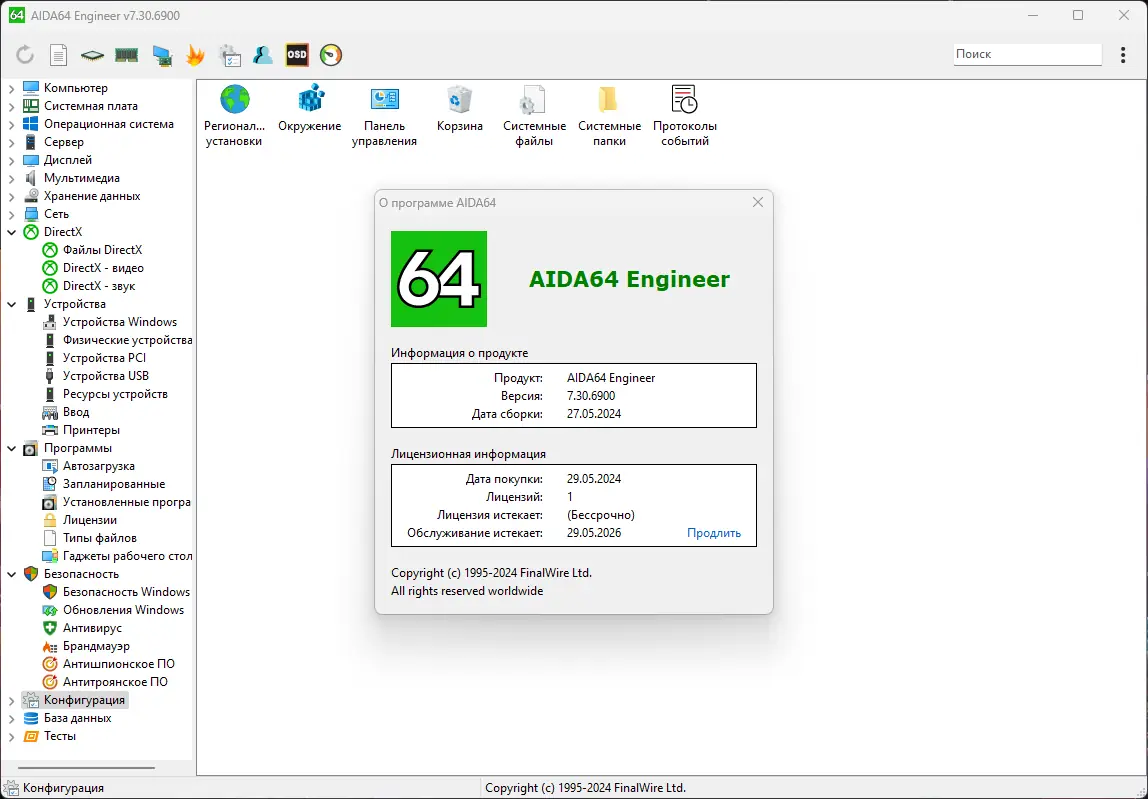Click the horizontal scrollbar under the tree
This screenshot has width=1148, height=799.
coord(86,768)
